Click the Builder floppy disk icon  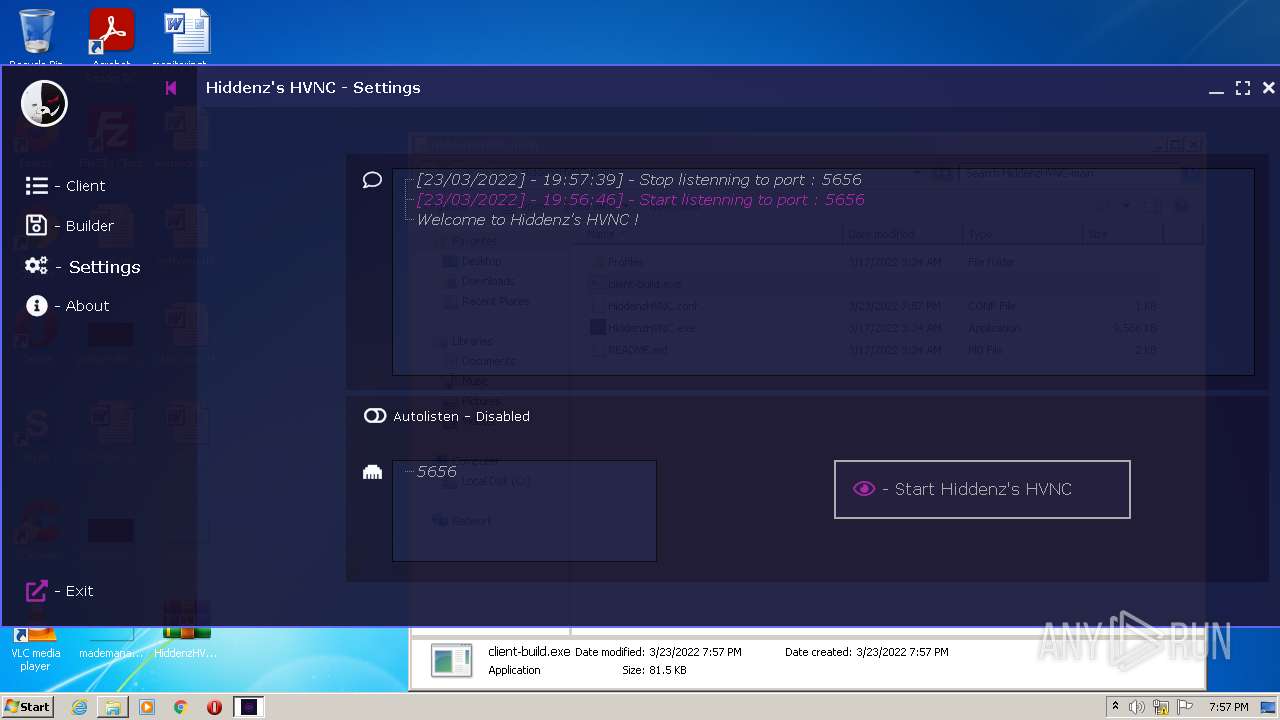36,226
